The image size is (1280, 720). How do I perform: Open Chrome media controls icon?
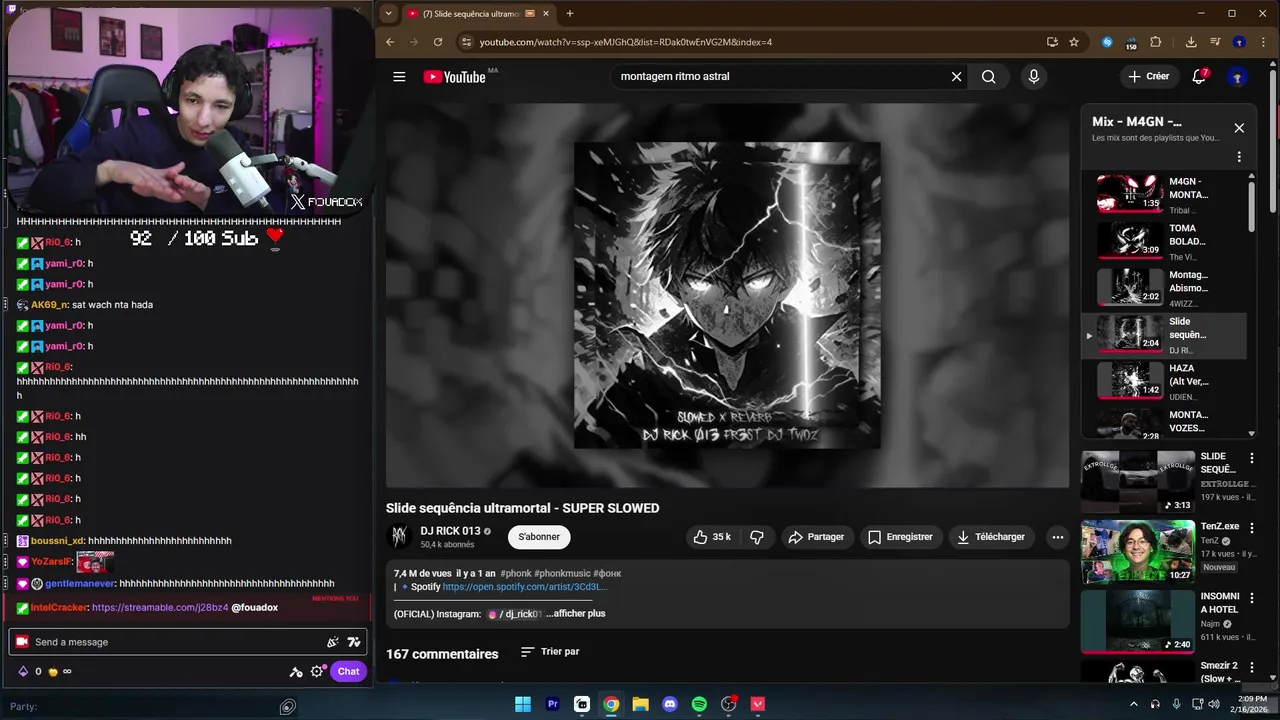1215,42
